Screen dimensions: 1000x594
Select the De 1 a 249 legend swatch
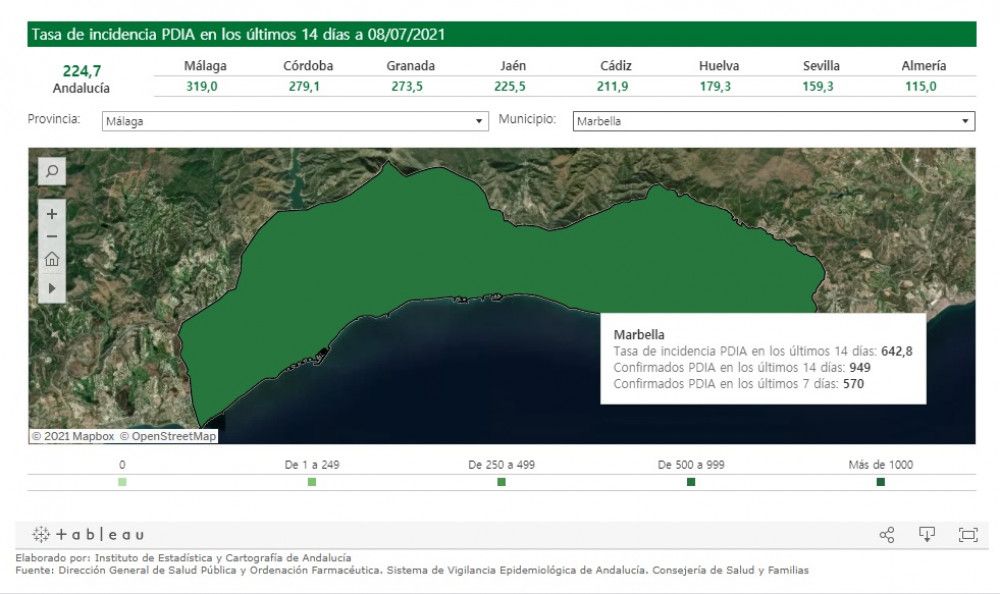tap(312, 482)
